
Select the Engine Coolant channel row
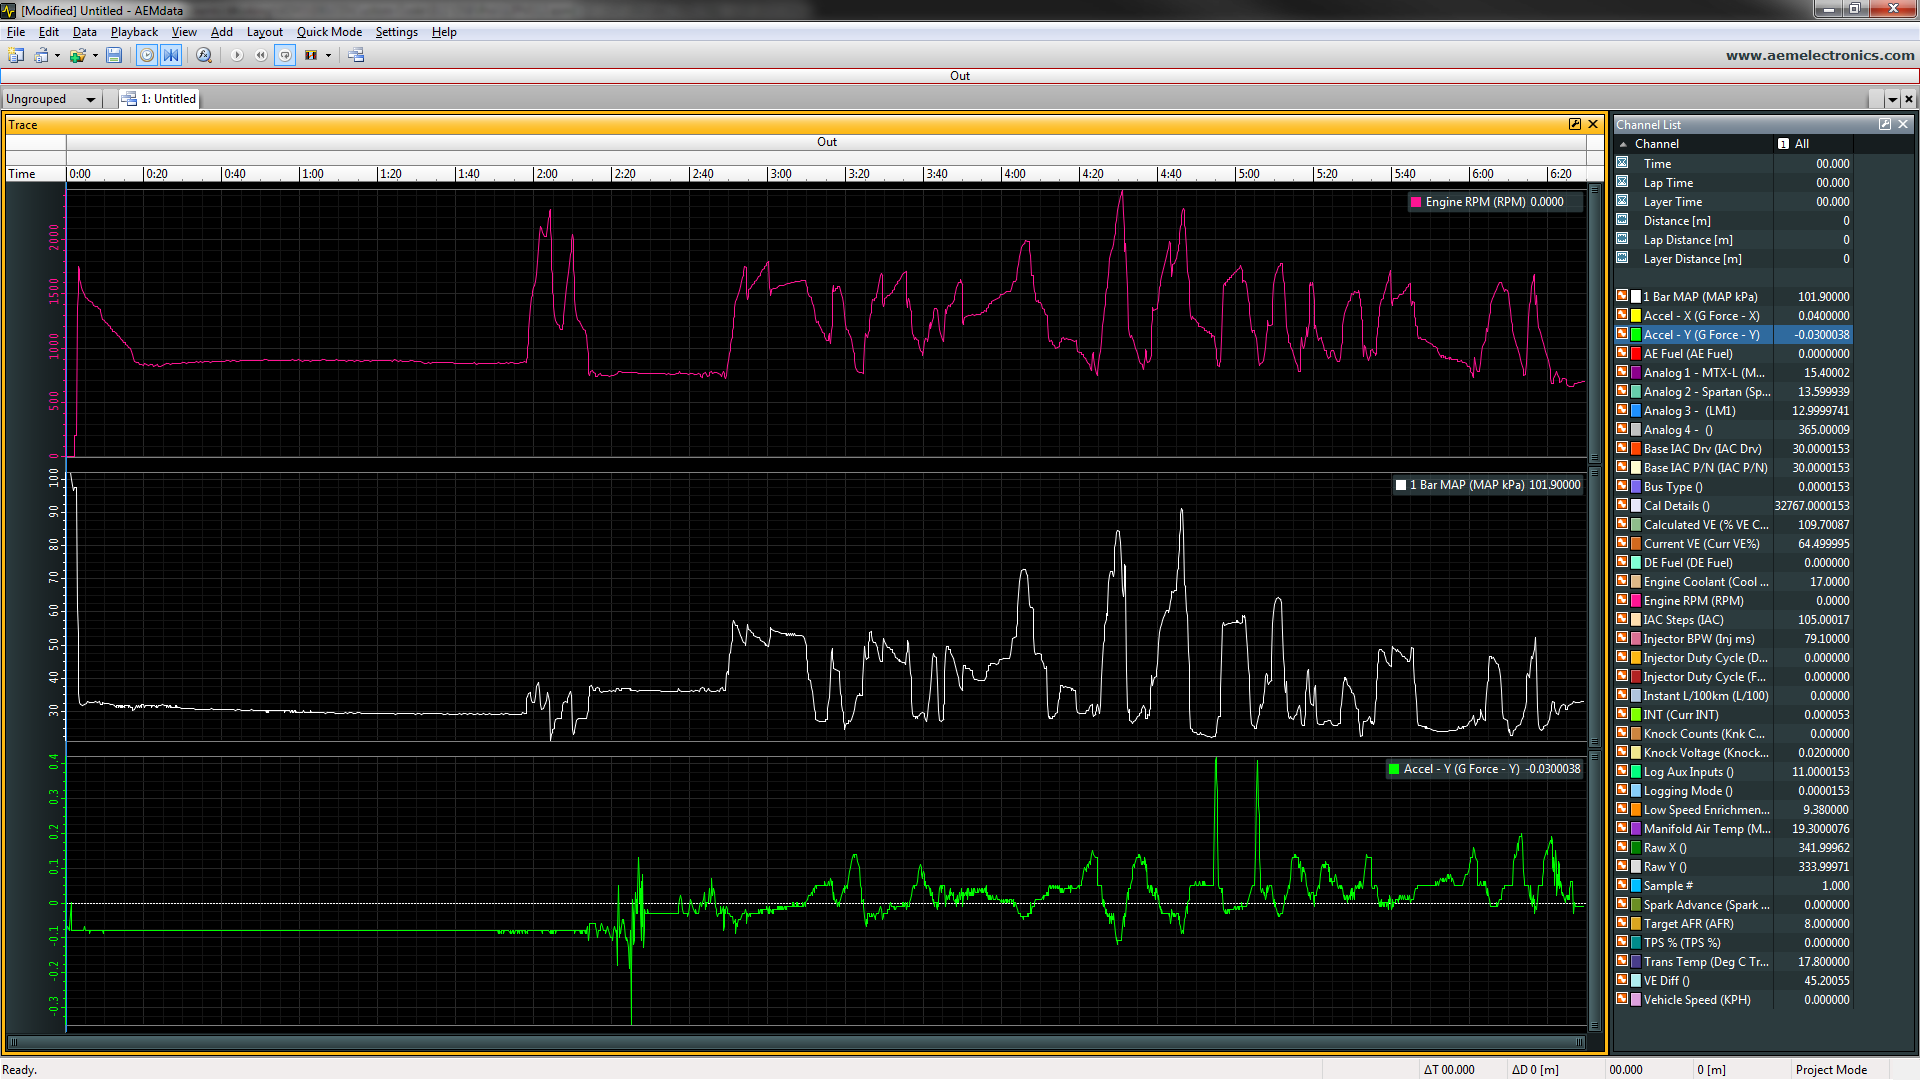pos(1733,581)
